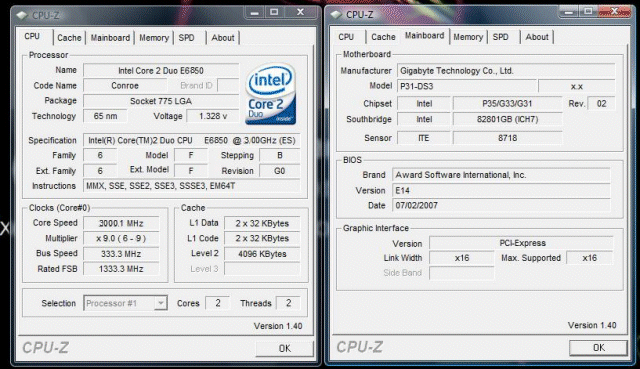Click the CPU-Z icon in right title bar
This screenshot has width=640, height=369.
coord(336,15)
